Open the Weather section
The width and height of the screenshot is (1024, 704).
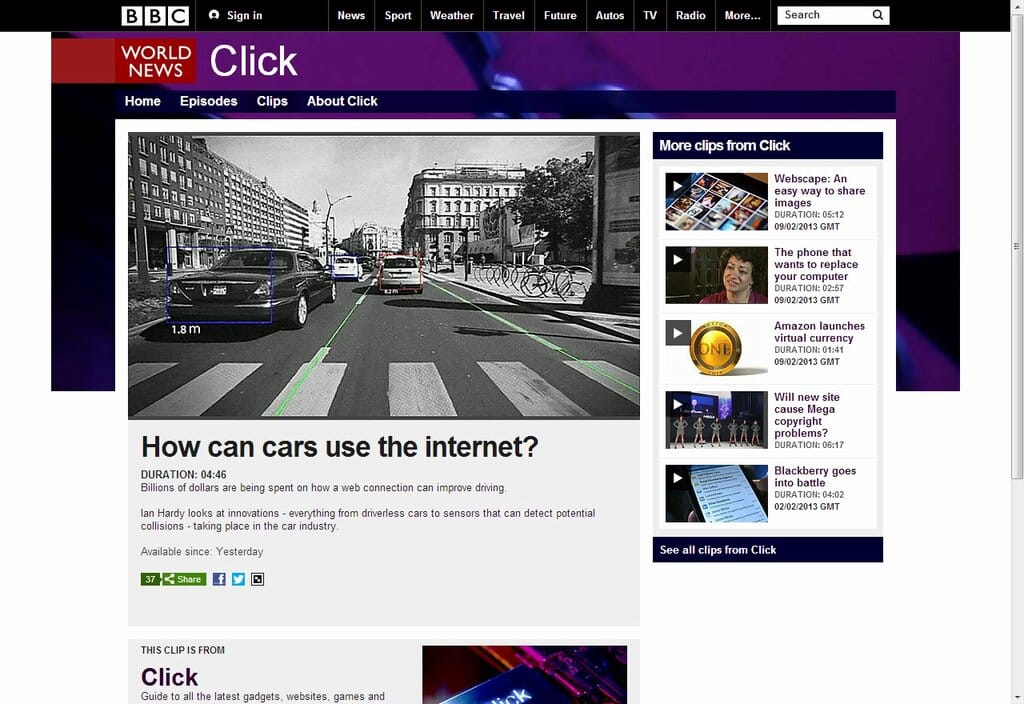pos(451,16)
